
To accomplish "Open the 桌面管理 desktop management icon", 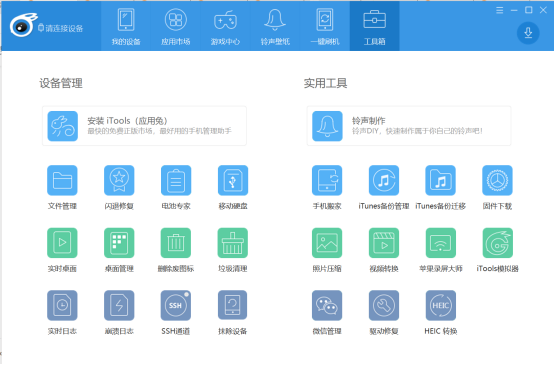I will [119, 243].
